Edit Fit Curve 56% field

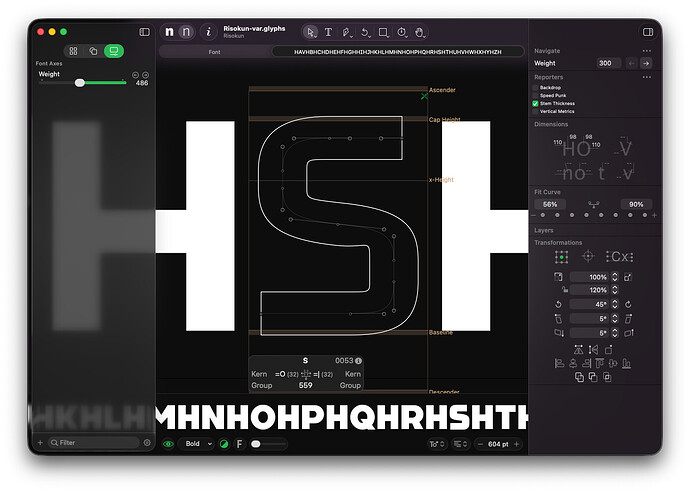pos(550,204)
